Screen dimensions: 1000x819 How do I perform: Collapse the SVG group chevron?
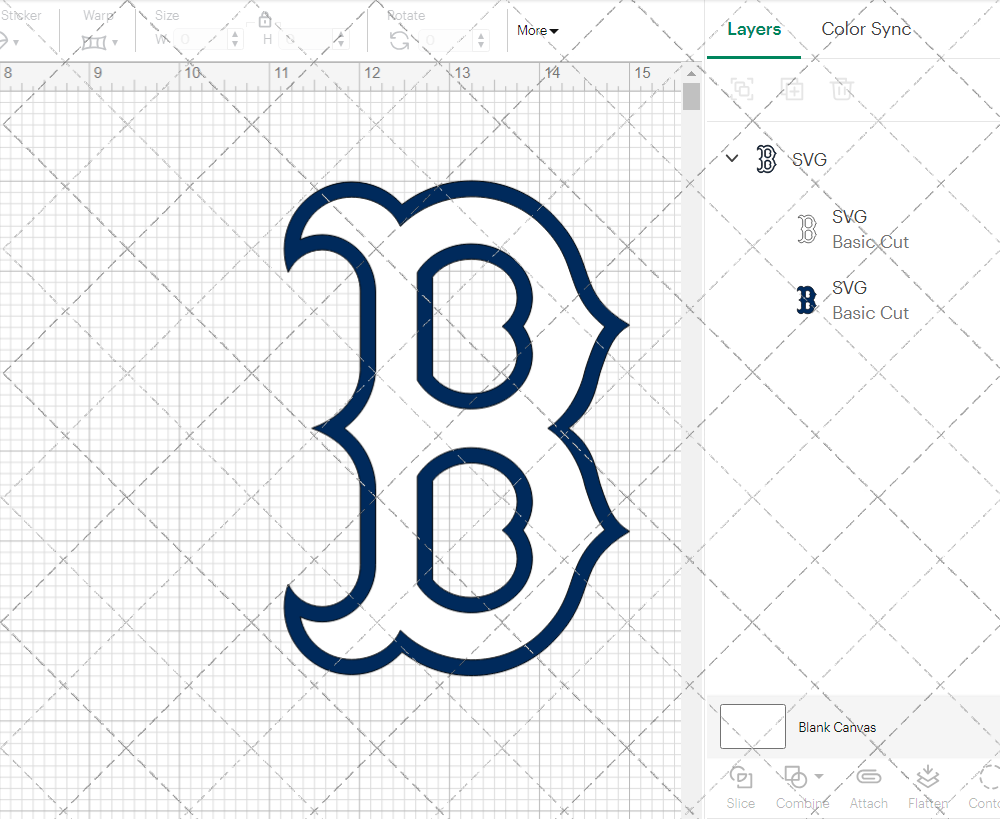[x=732, y=158]
